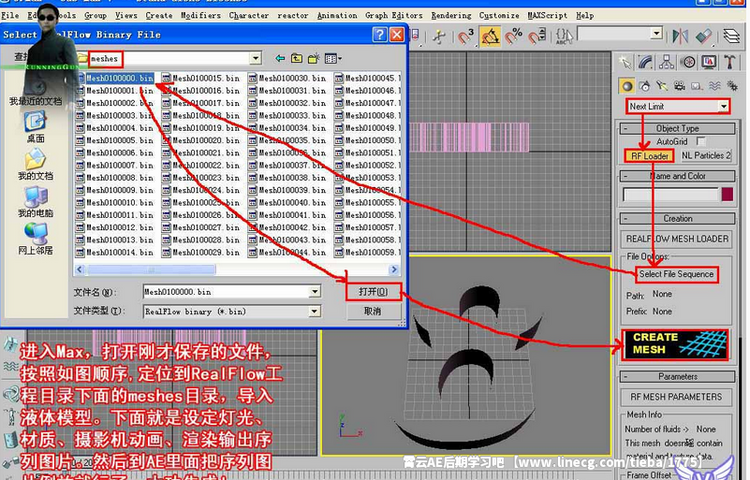750x480 pixels.
Task: Select file Mesh0100001.bin
Action: 114,90
